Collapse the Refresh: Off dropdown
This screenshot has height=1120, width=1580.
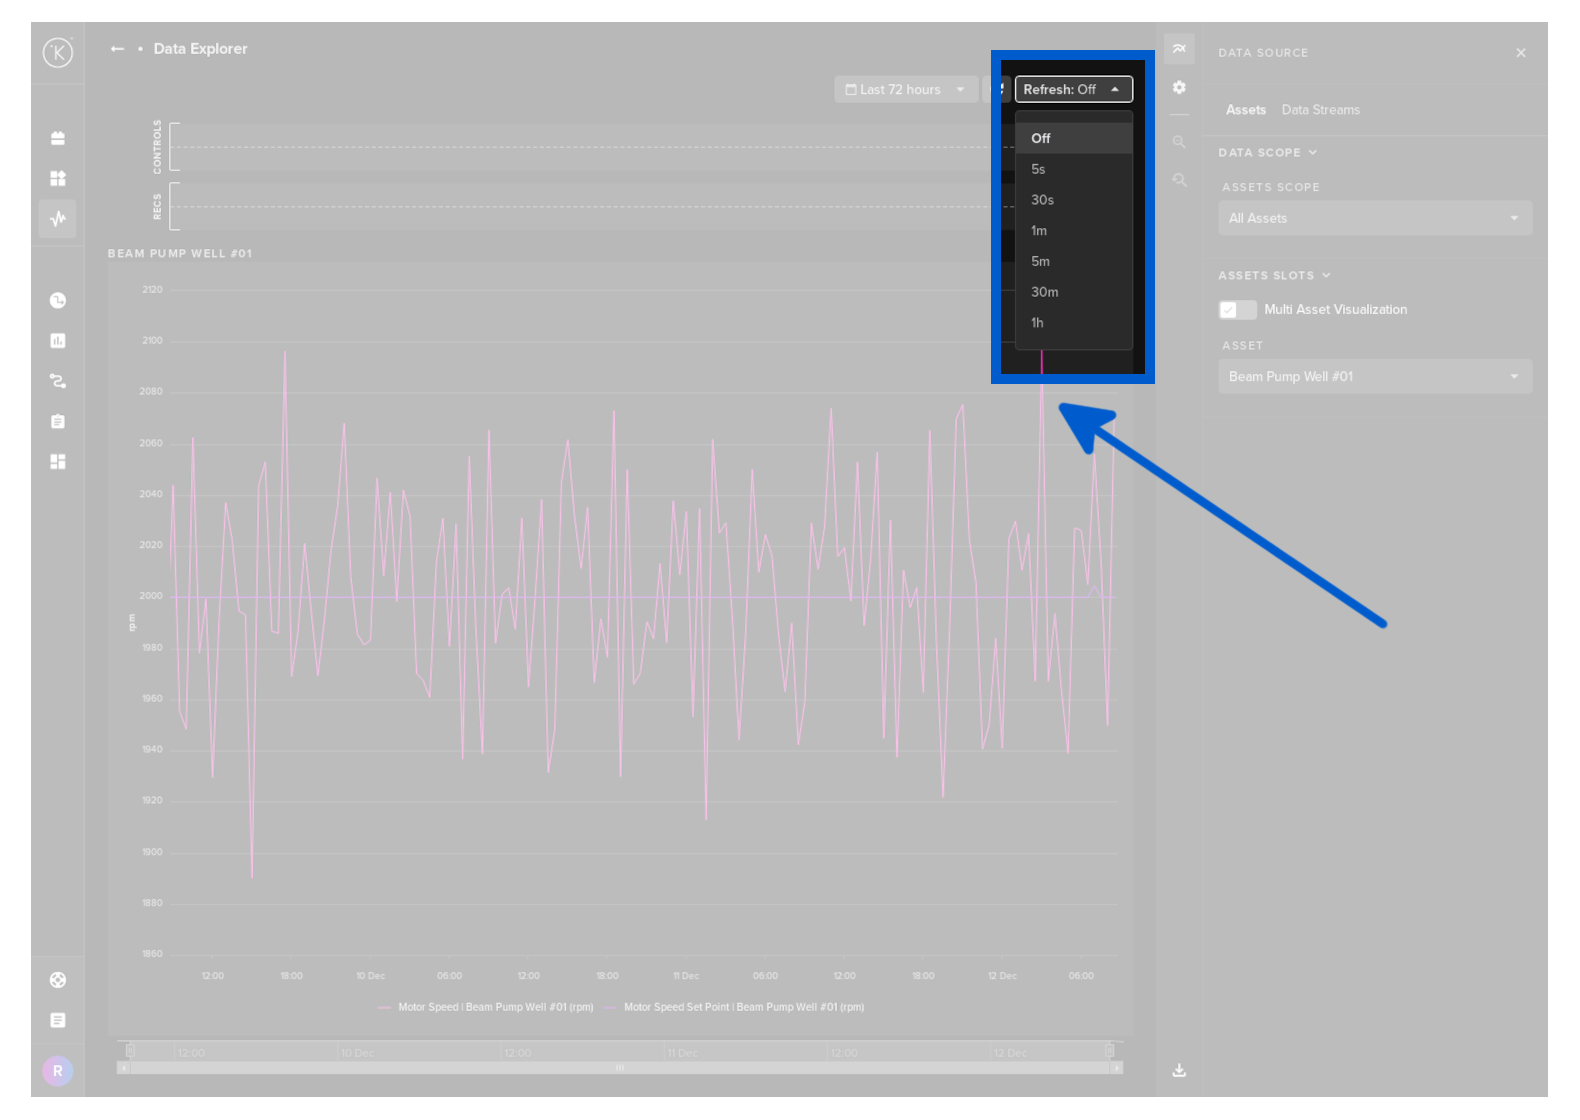point(1074,90)
